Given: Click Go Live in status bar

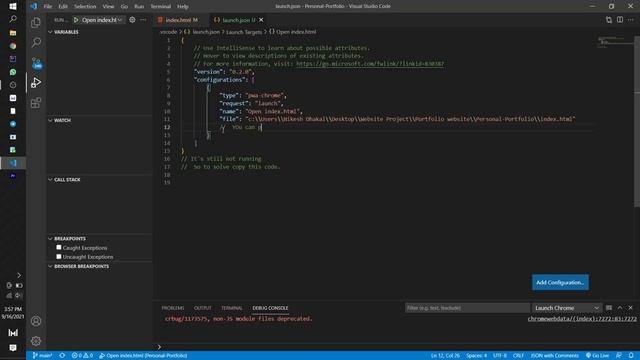Looking at the screenshot, I should pos(598,356).
